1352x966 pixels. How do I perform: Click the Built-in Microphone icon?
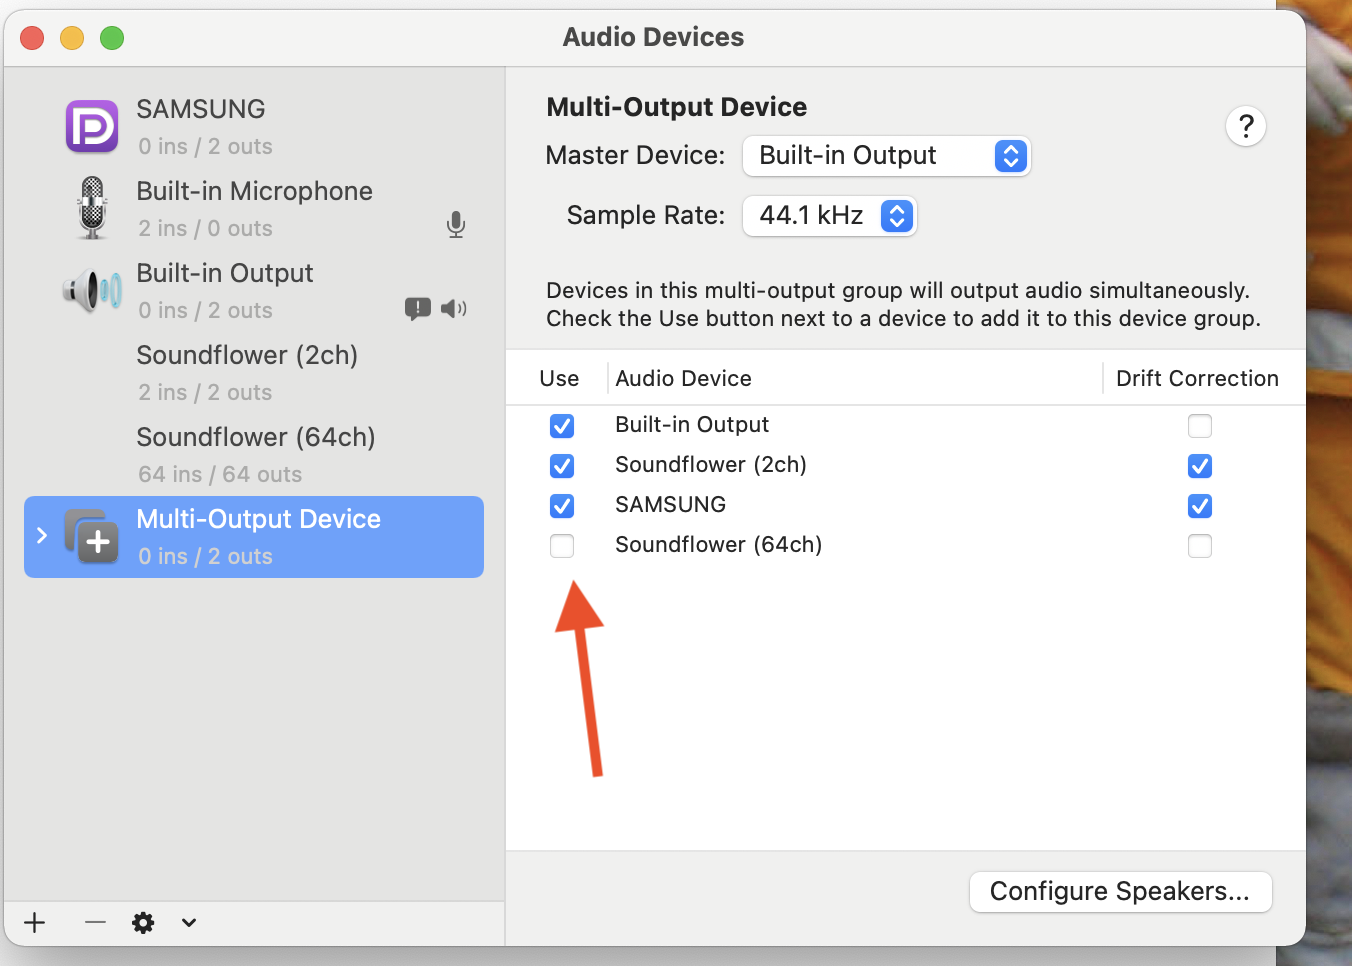92,208
